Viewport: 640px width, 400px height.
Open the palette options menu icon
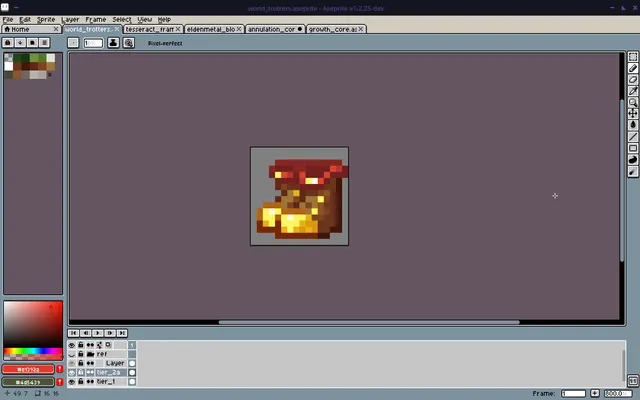pos(44,43)
